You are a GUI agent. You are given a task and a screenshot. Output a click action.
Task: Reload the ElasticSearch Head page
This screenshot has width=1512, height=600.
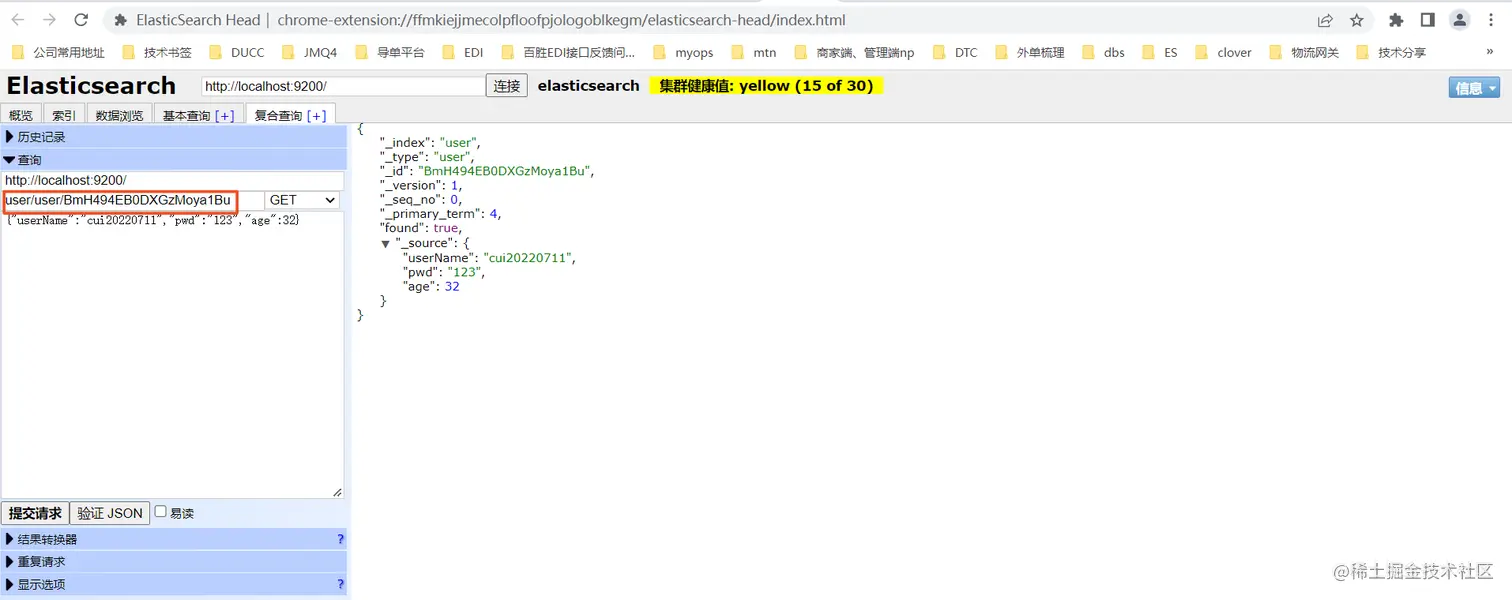(81, 20)
